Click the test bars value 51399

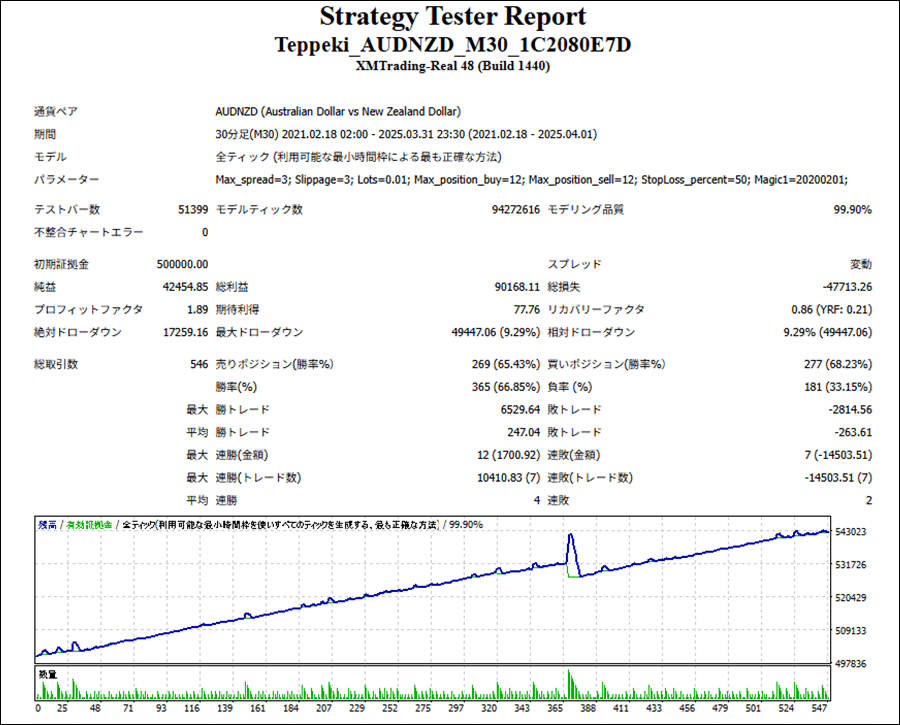coord(193,210)
